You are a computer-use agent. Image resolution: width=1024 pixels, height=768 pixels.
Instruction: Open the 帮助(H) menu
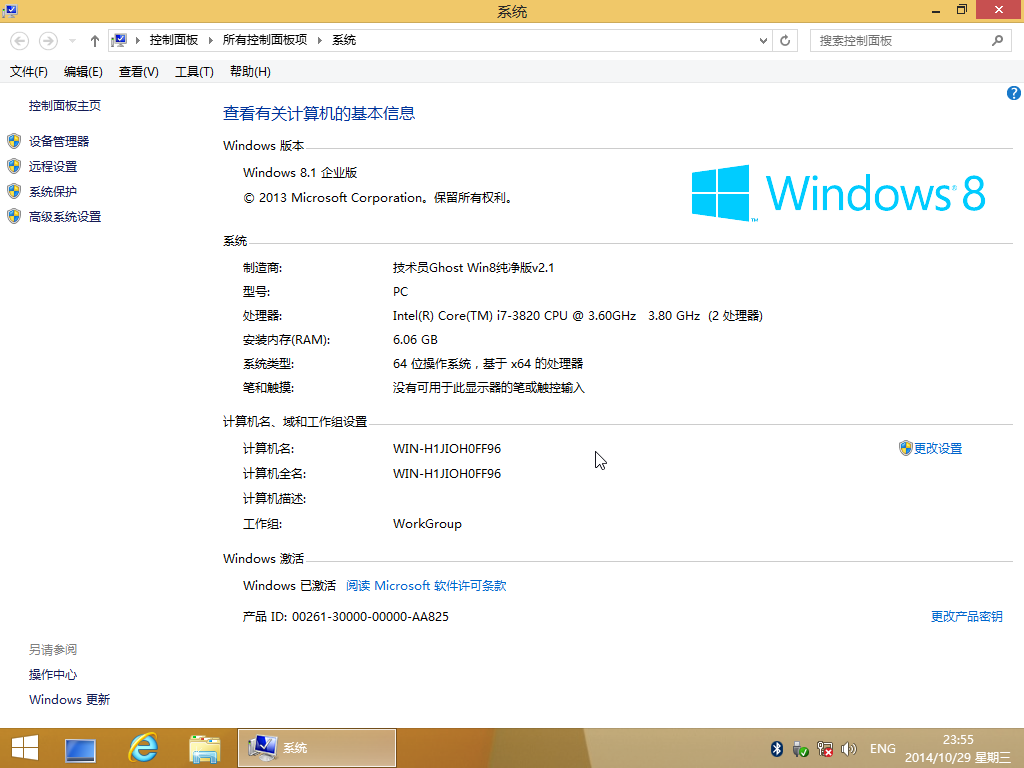pos(250,72)
